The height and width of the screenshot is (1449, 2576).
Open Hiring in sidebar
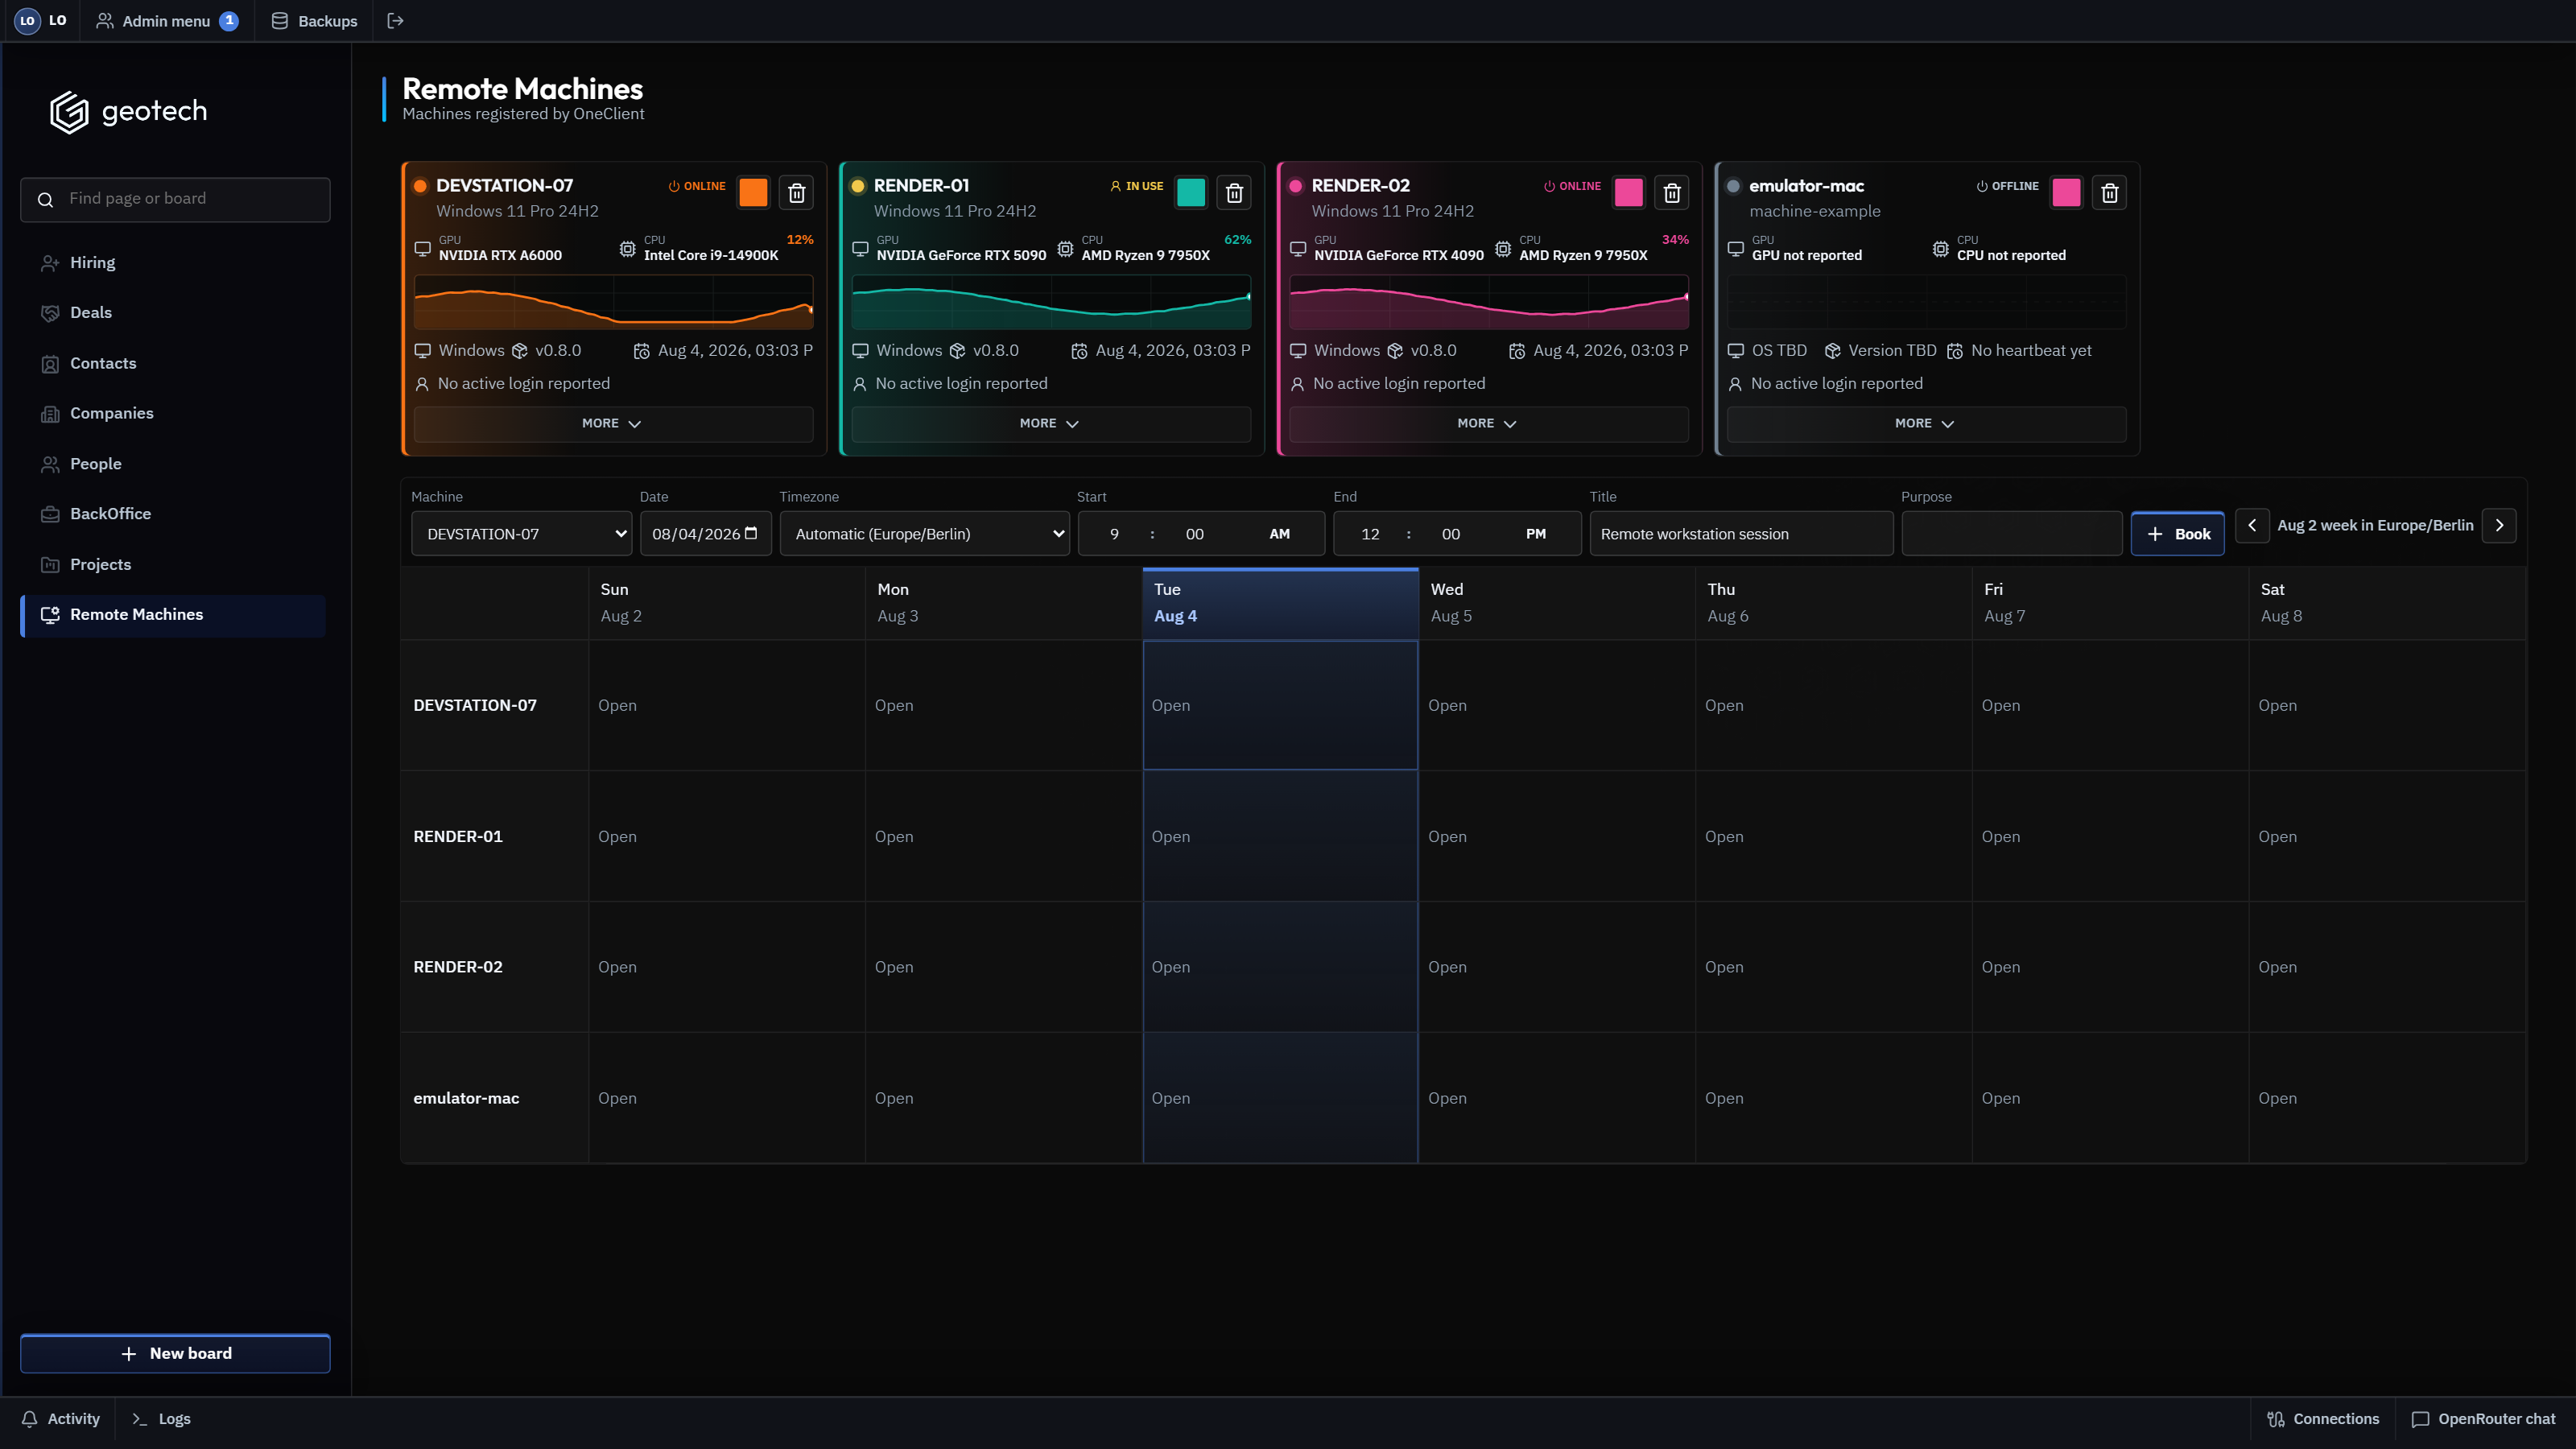coord(173,263)
